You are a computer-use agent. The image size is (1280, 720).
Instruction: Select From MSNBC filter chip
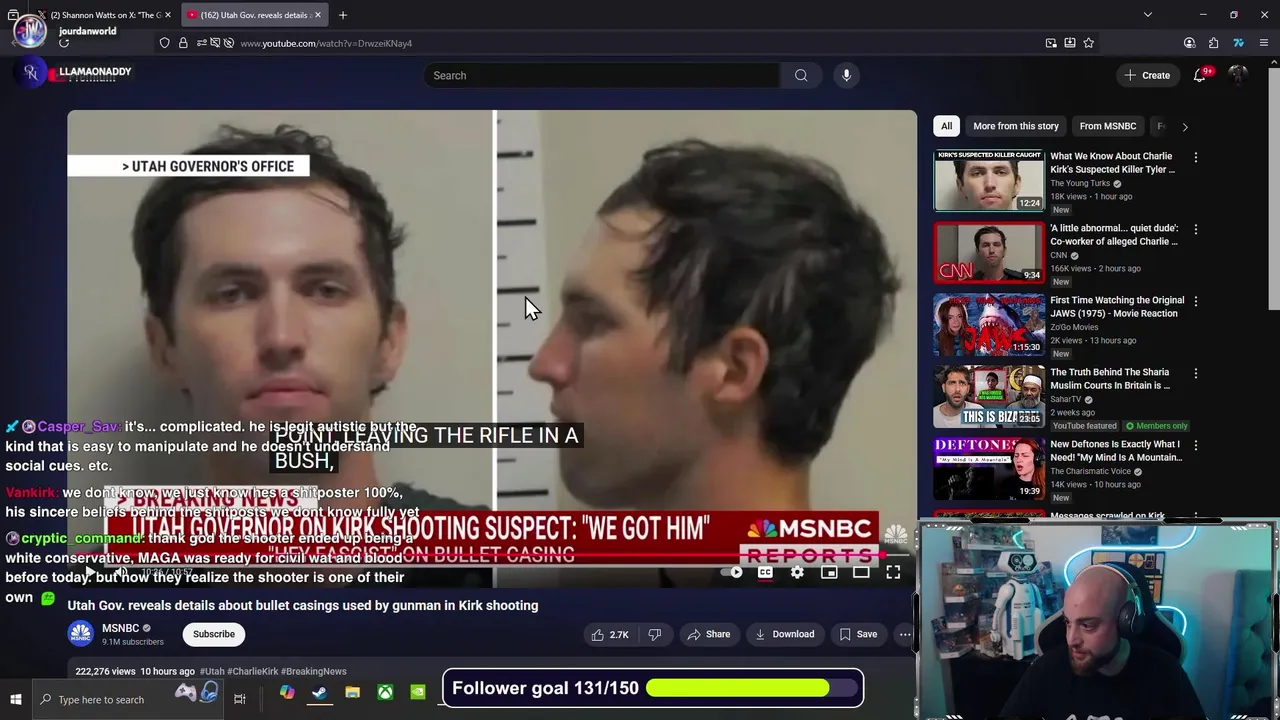(x=1107, y=126)
